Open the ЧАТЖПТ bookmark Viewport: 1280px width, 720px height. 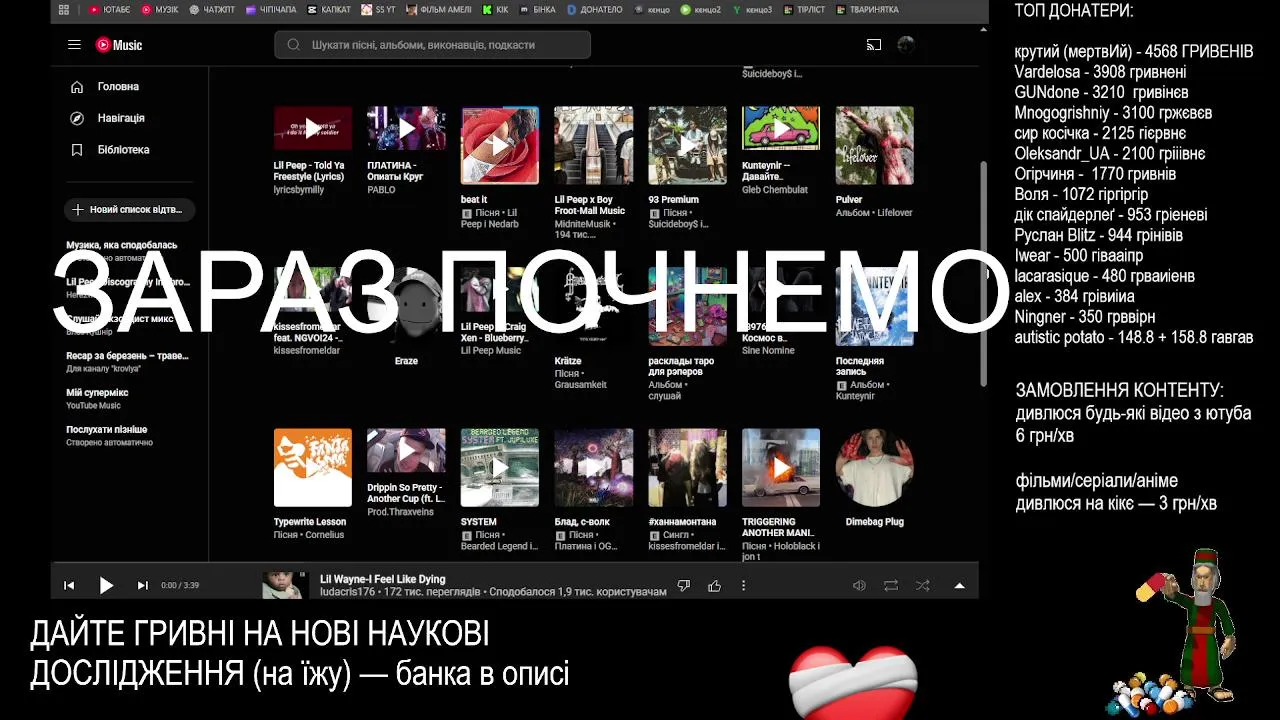213,10
